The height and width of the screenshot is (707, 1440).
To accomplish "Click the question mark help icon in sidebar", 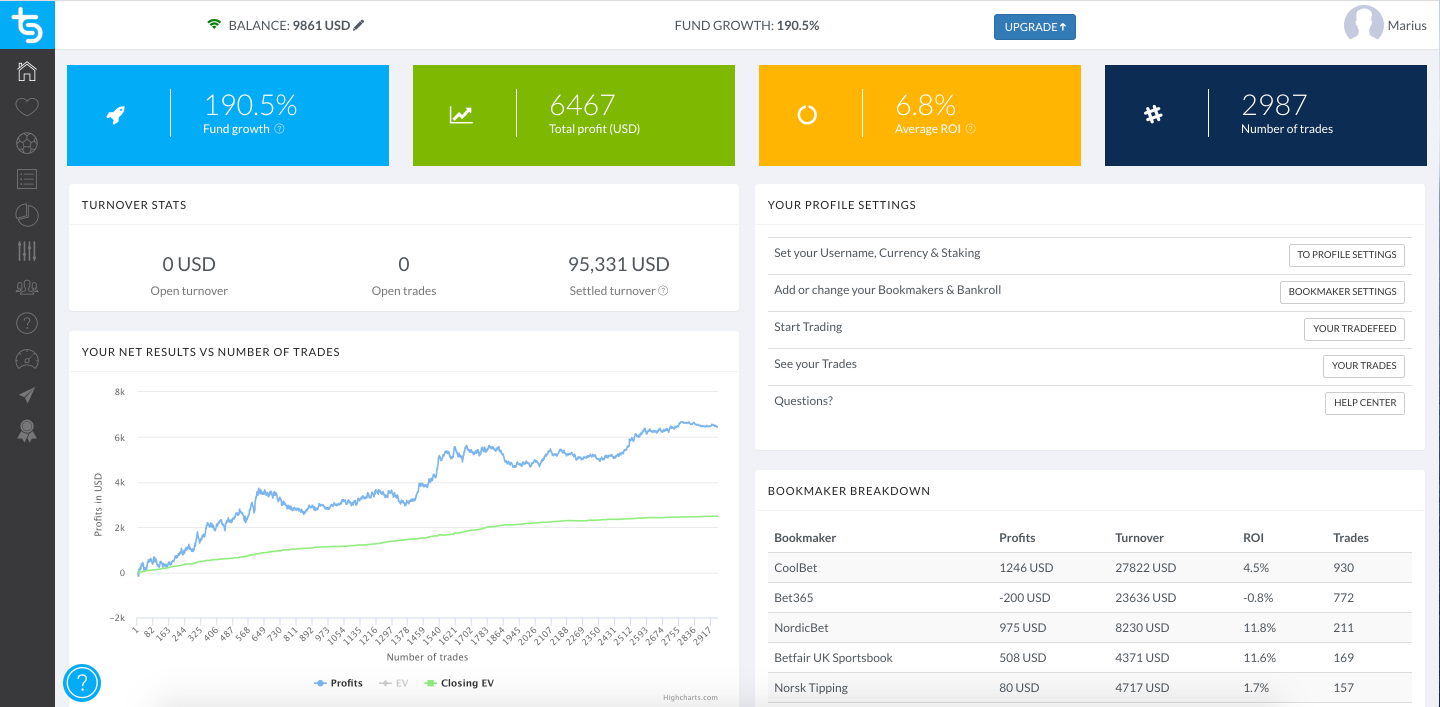I will [x=27, y=322].
